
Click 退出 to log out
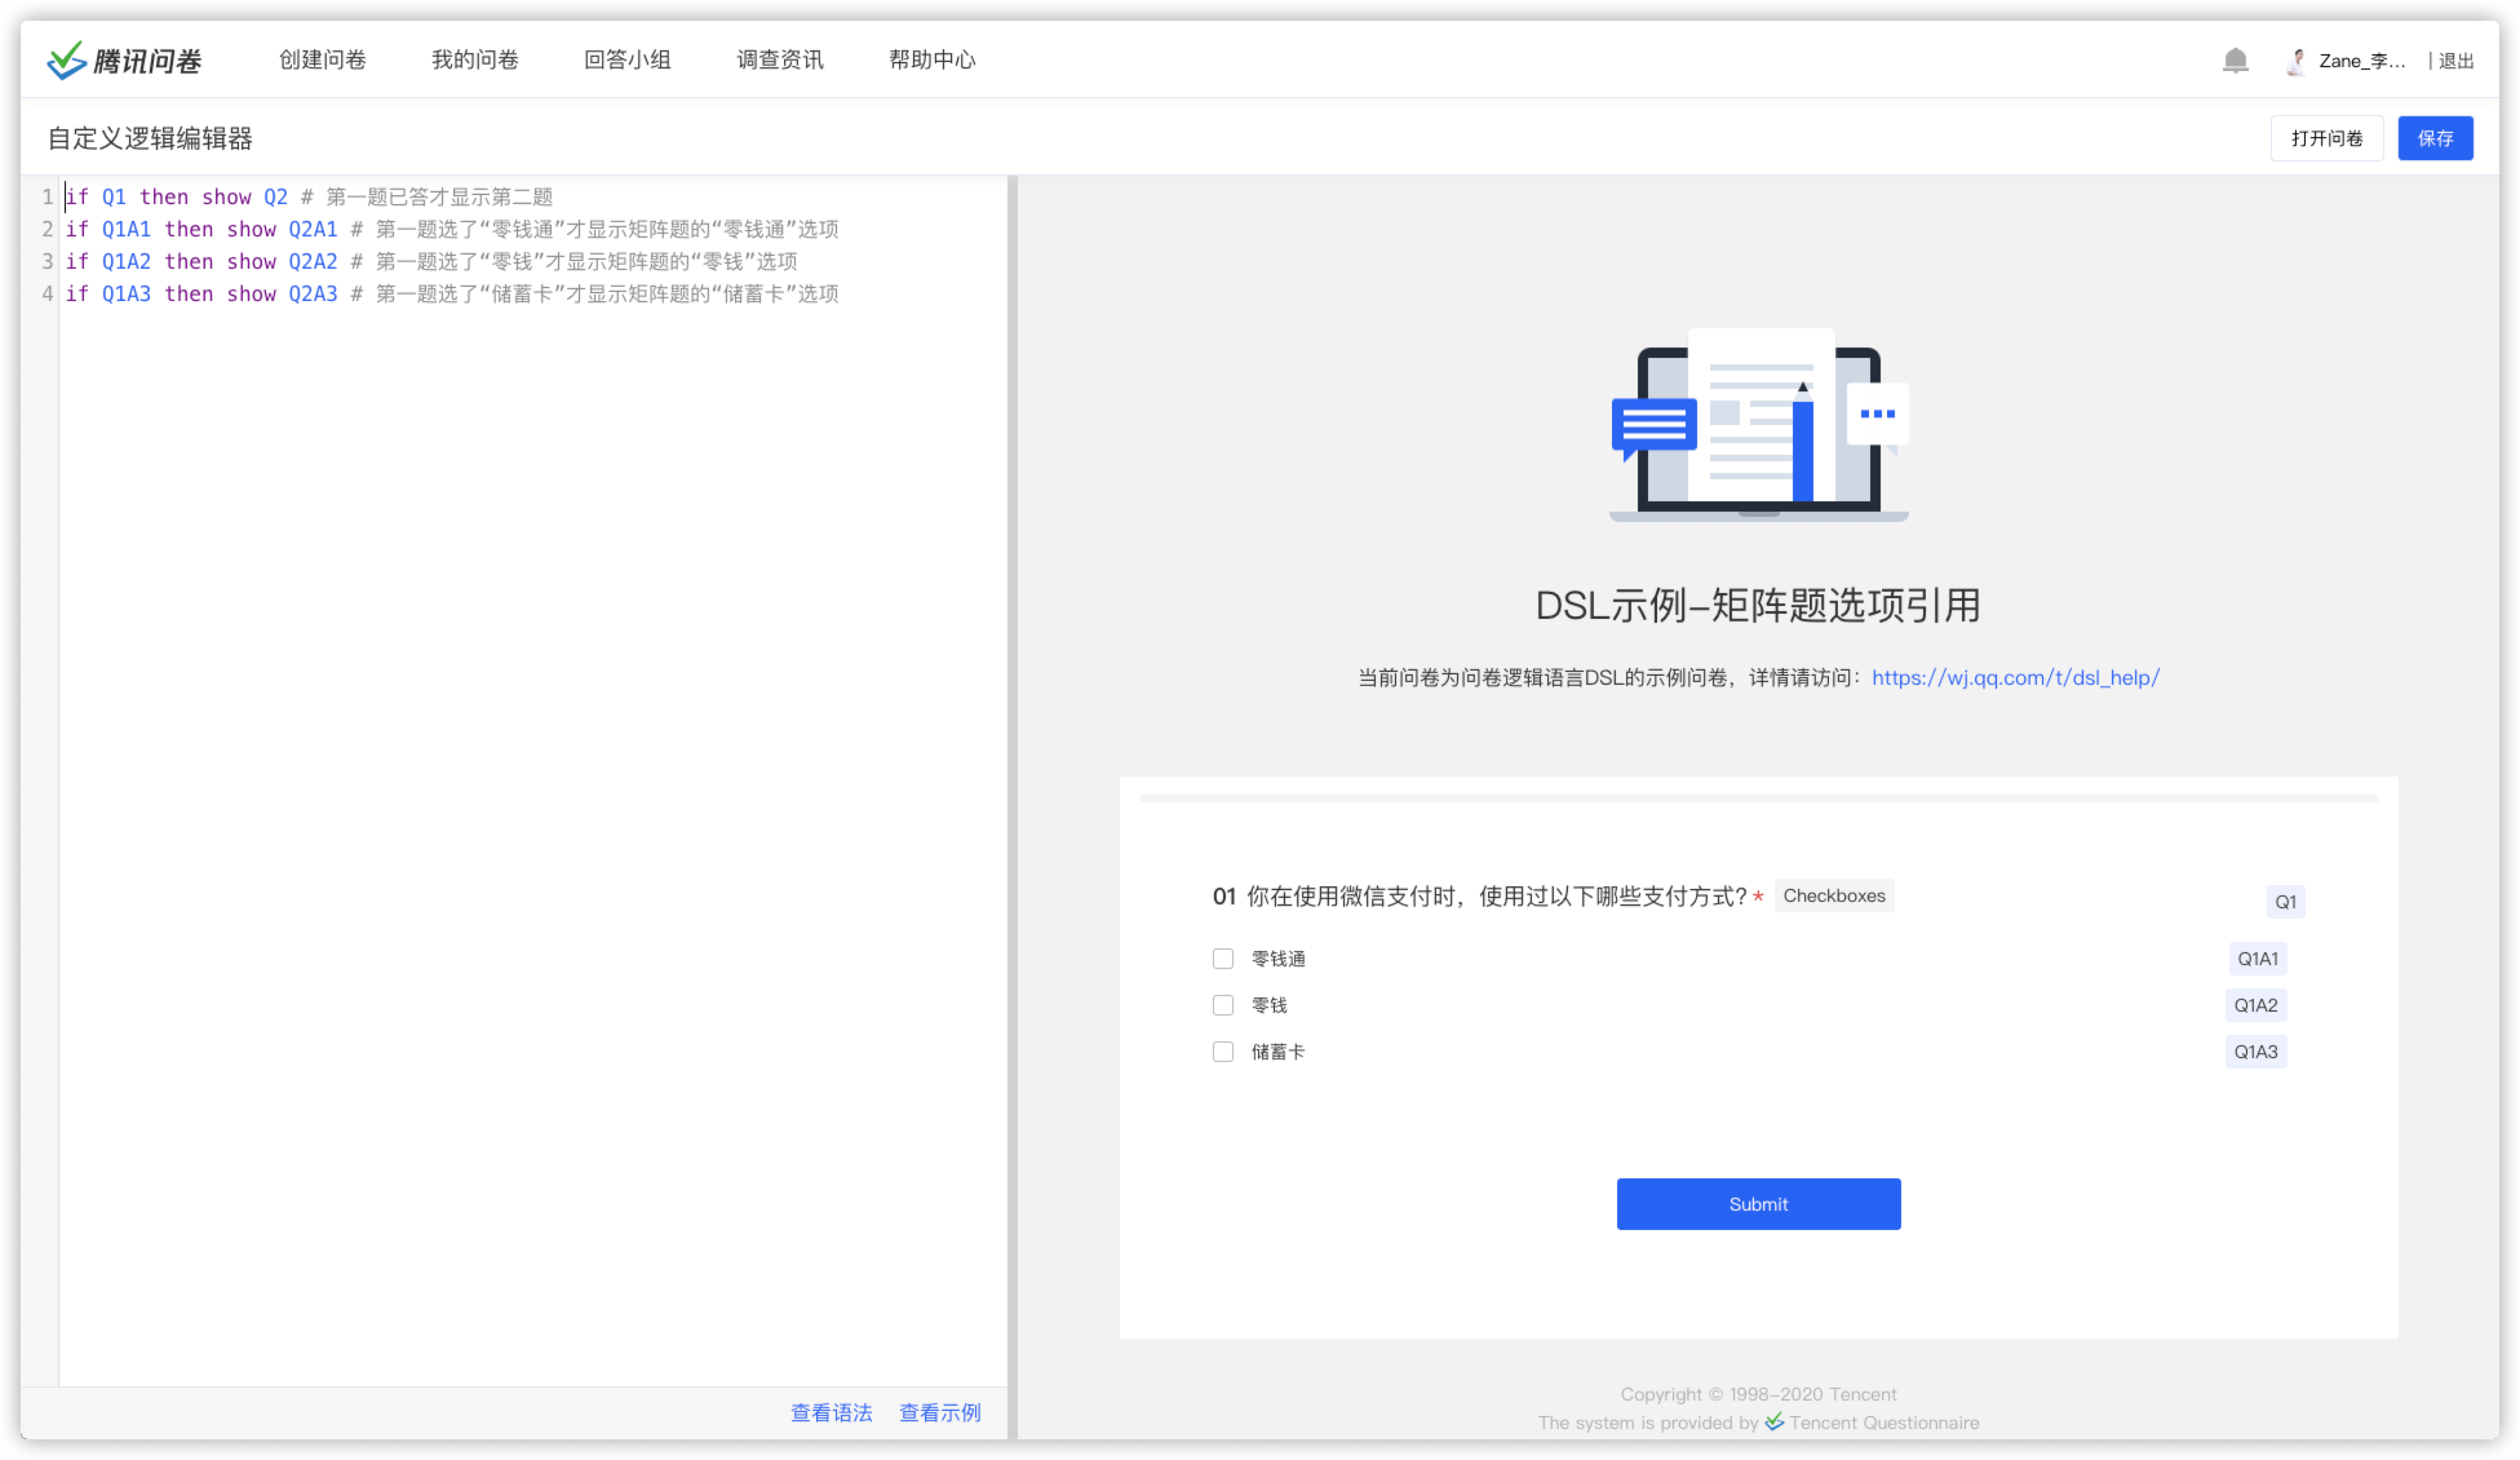click(x=2456, y=61)
